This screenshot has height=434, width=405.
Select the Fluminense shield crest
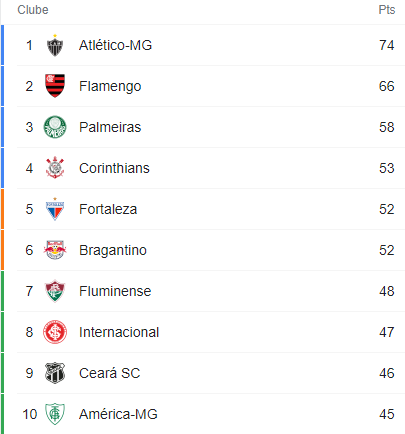pyautogui.click(x=55, y=291)
